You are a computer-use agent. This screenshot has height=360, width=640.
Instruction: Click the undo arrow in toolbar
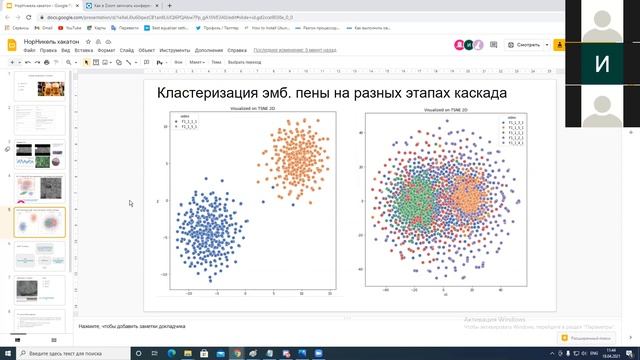[x=28, y=62]
